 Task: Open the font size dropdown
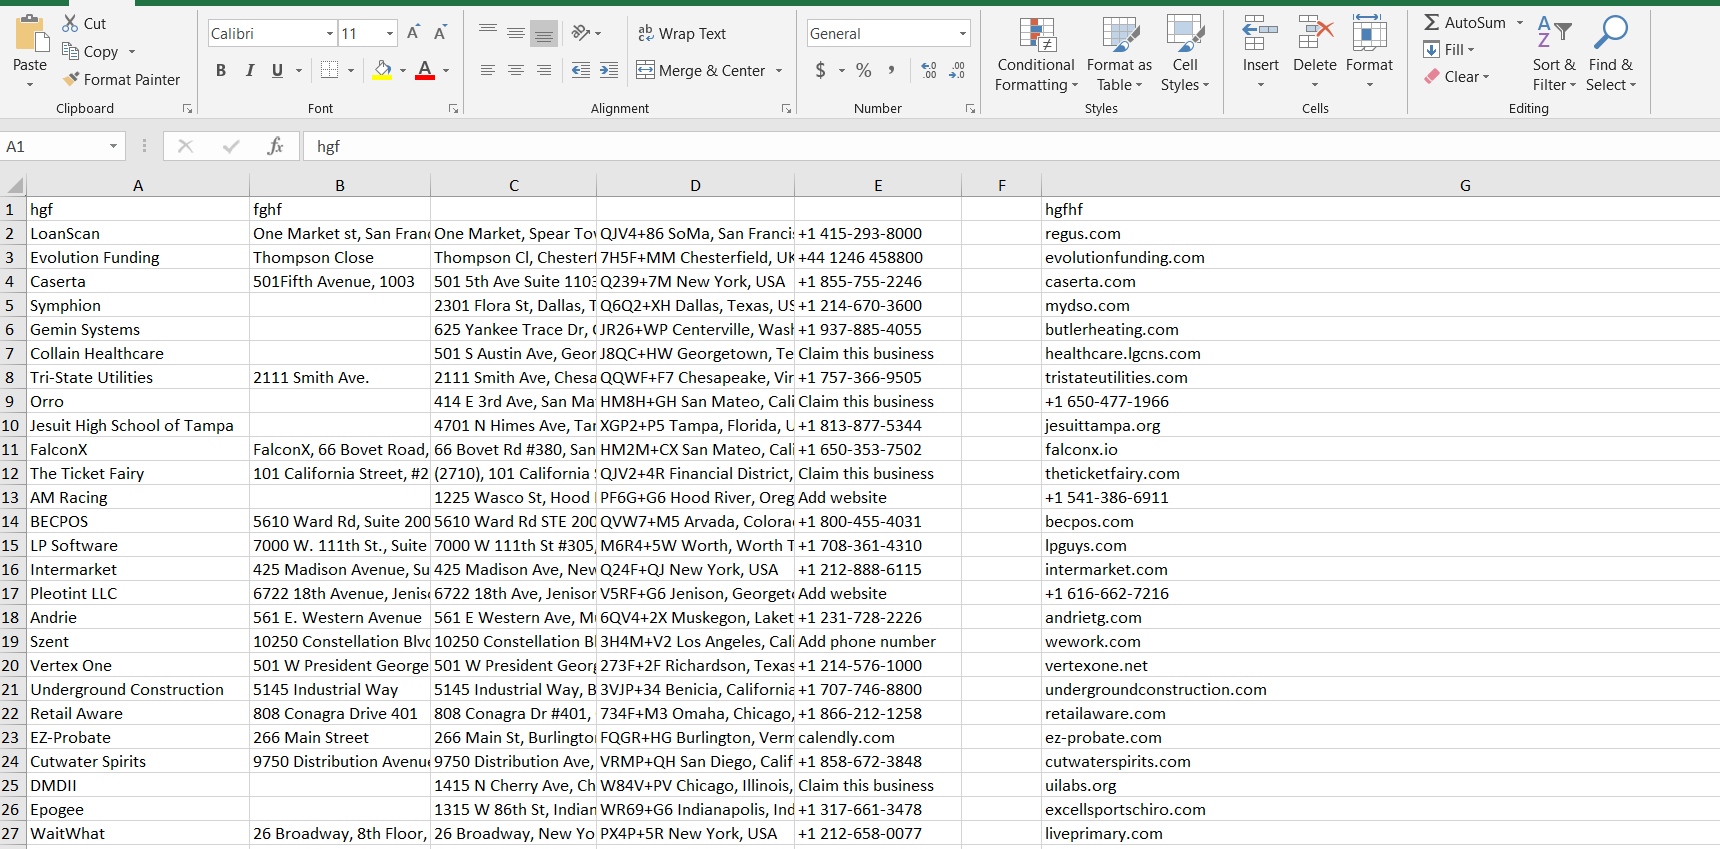[x=390, y=33]
